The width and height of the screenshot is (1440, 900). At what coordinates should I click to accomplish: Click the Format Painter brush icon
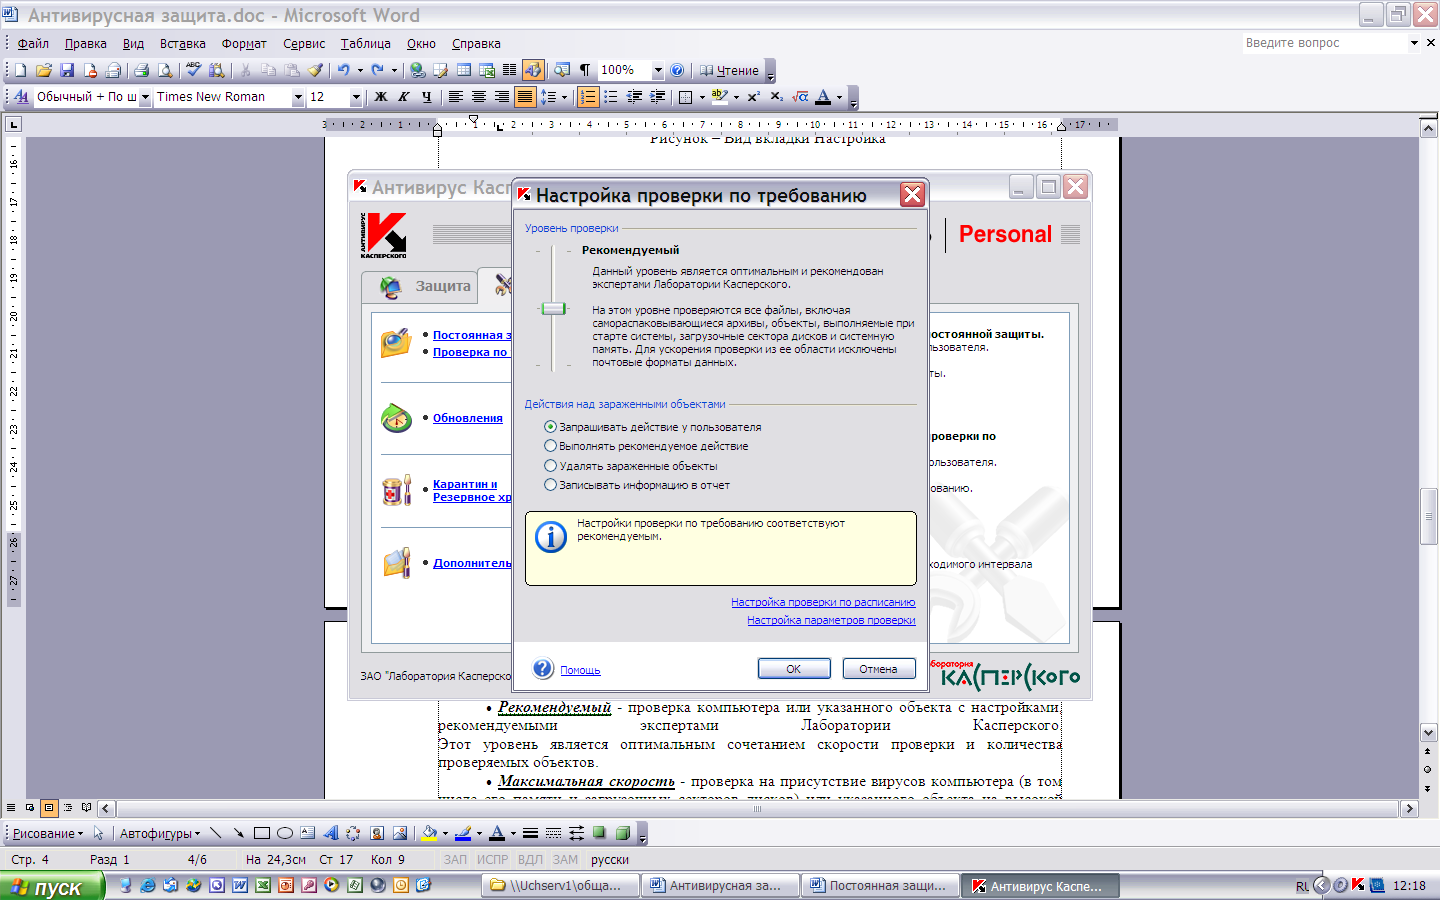tap(315, 70)
